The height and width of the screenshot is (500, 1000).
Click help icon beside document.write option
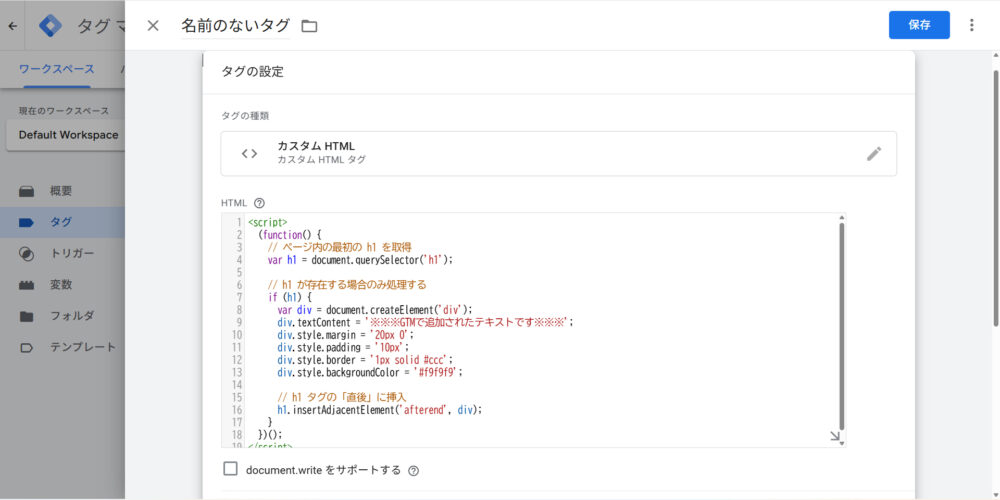tap(413, 470)
